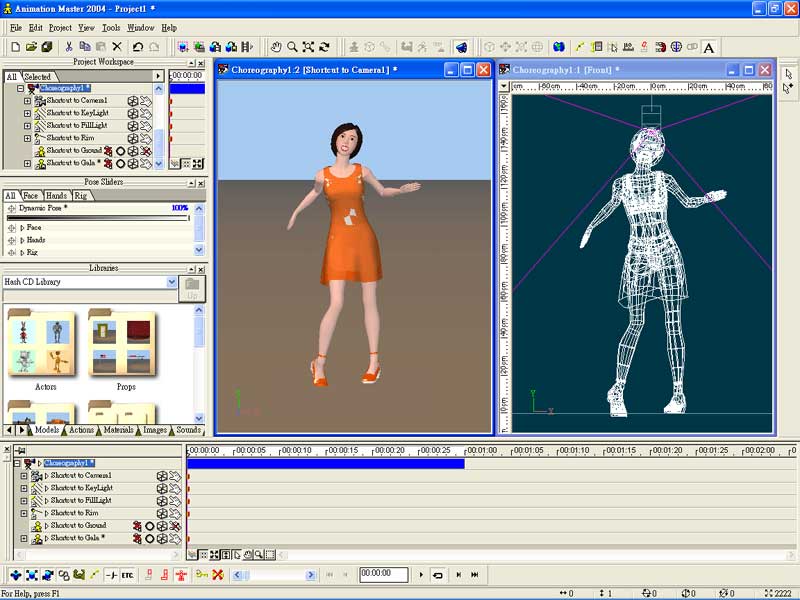Select the Face tab in Pose Sliders

[30, 195]
